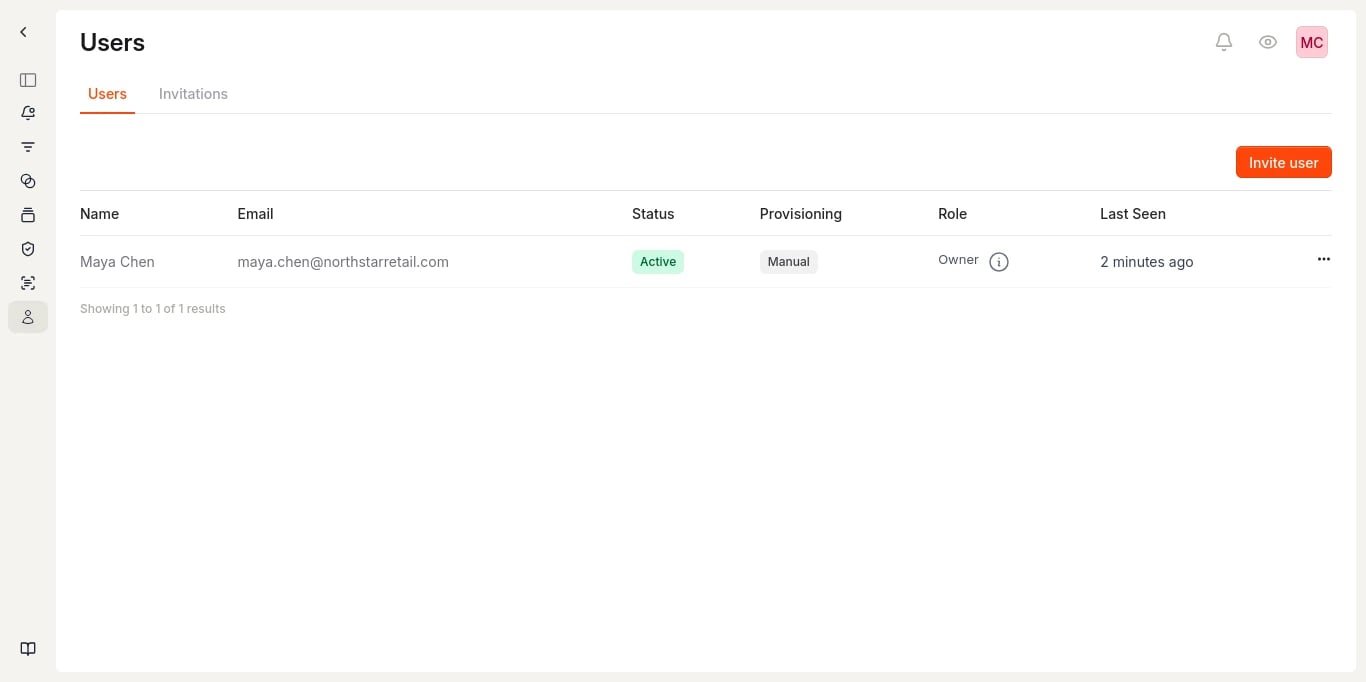Click the Name column header

(x=100, y=214)
